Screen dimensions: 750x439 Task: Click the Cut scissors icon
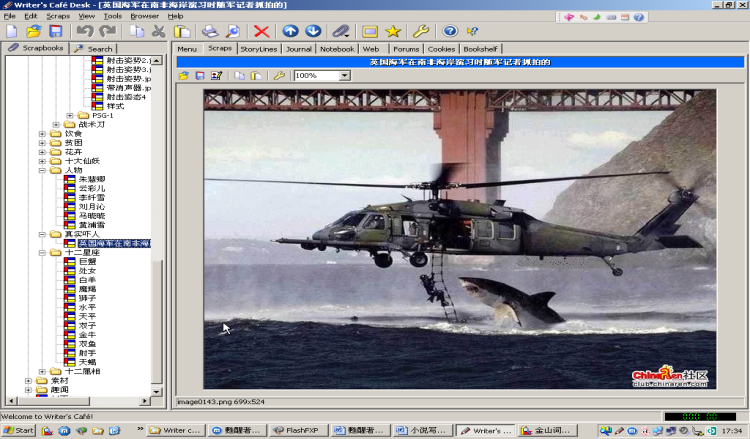click(x=158, y=32)
